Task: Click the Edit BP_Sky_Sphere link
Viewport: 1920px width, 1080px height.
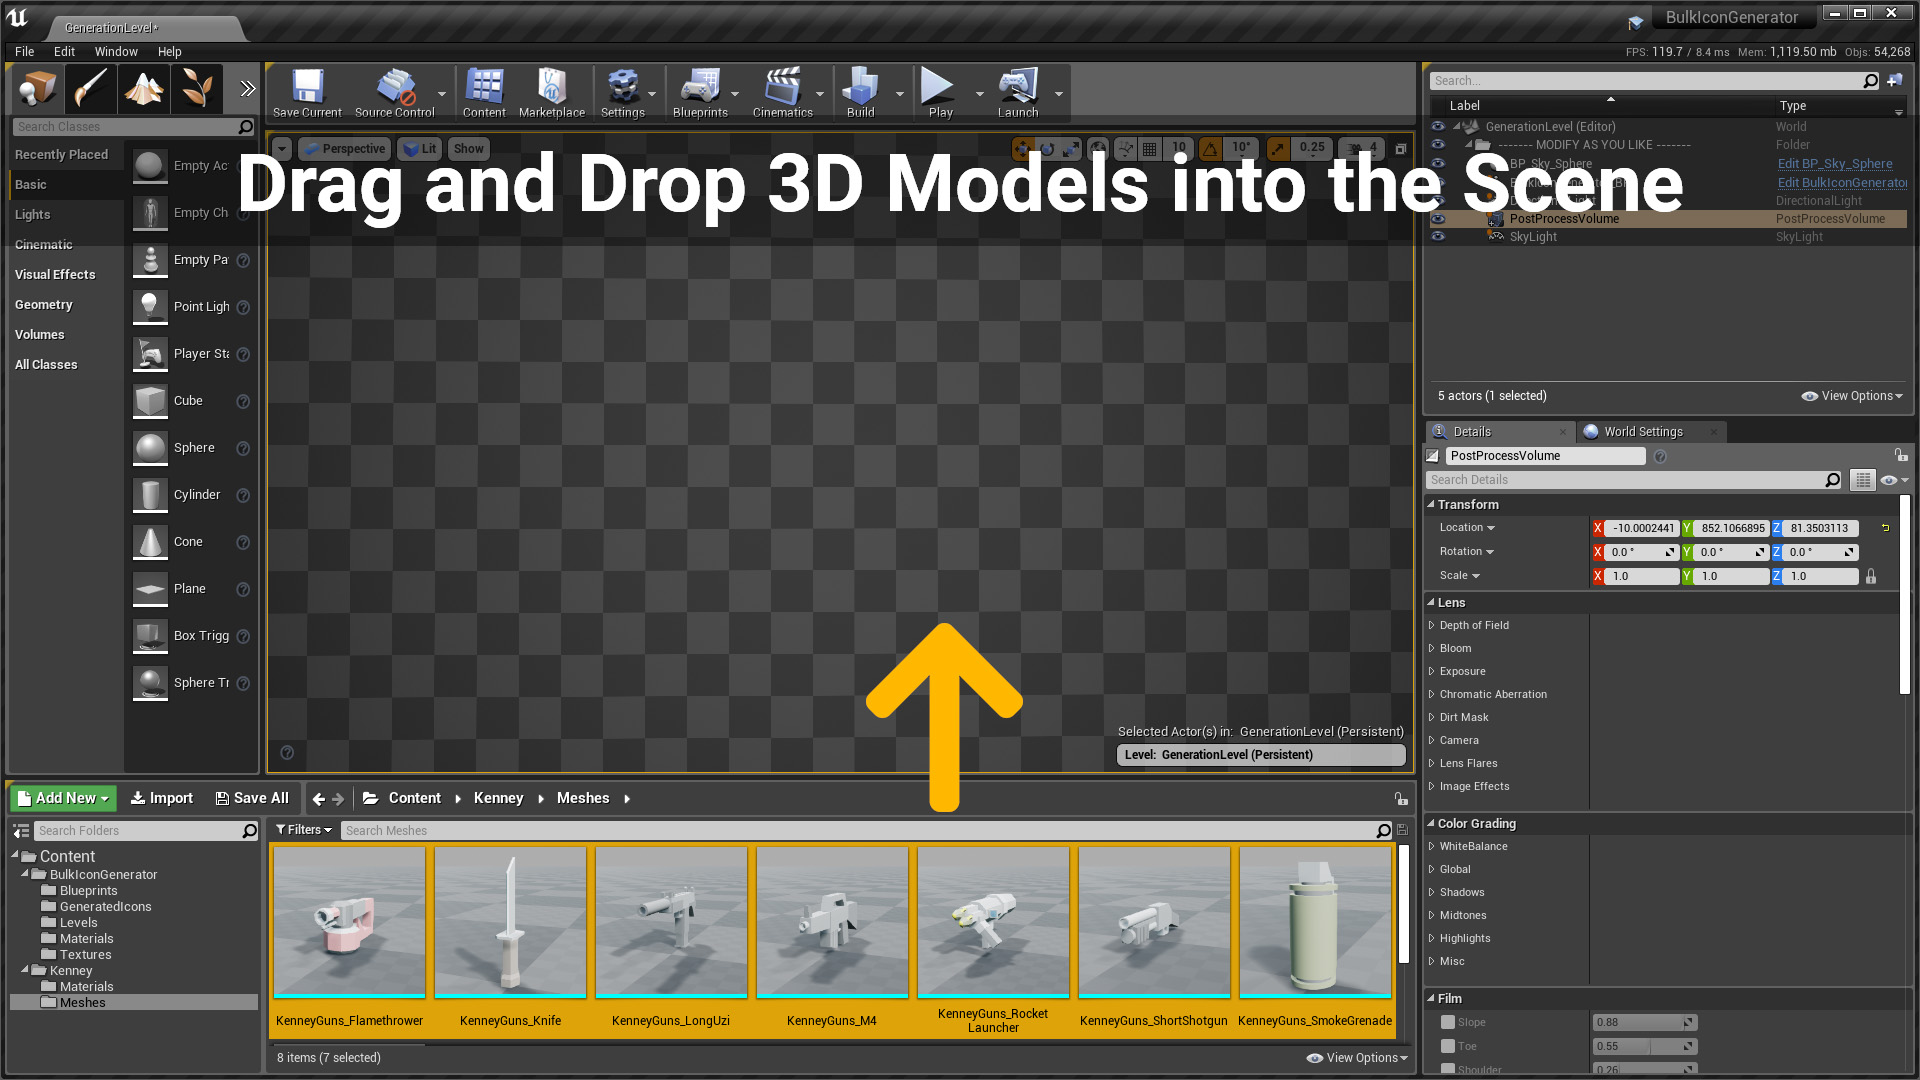Action: coord(1834,164)
